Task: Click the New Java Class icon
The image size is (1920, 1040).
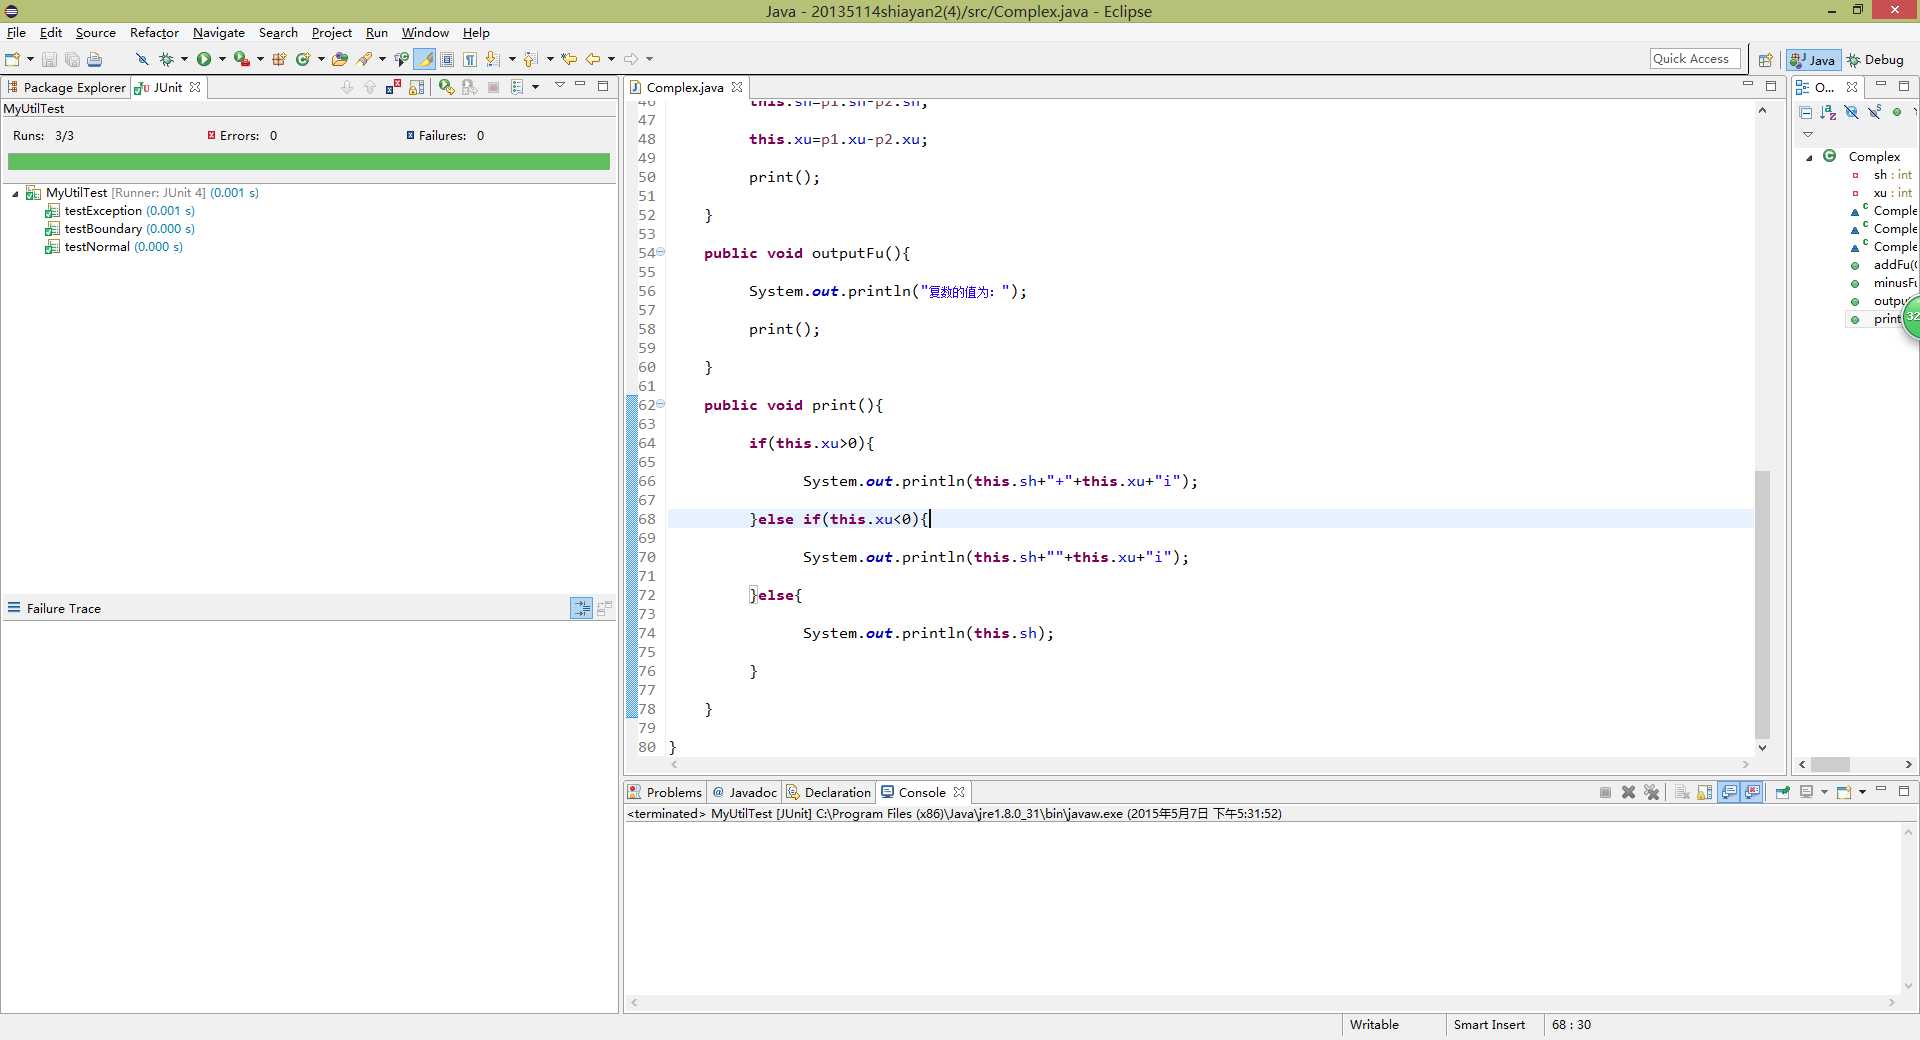Action: pyautogui.click(x=303, y=59)
